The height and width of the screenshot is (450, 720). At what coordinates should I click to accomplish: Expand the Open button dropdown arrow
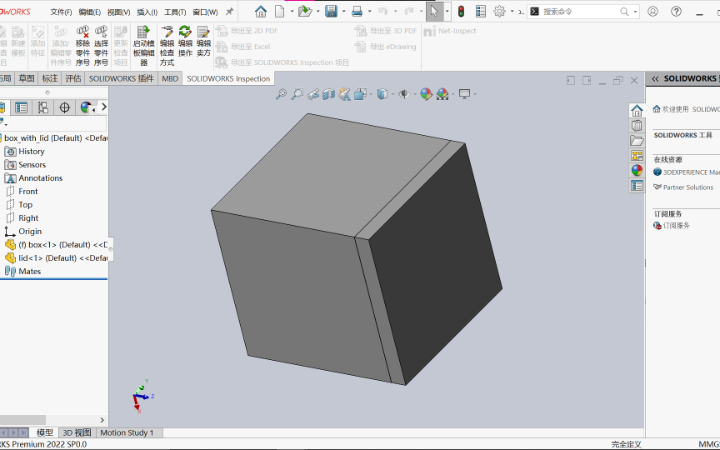tap(317, 11)
